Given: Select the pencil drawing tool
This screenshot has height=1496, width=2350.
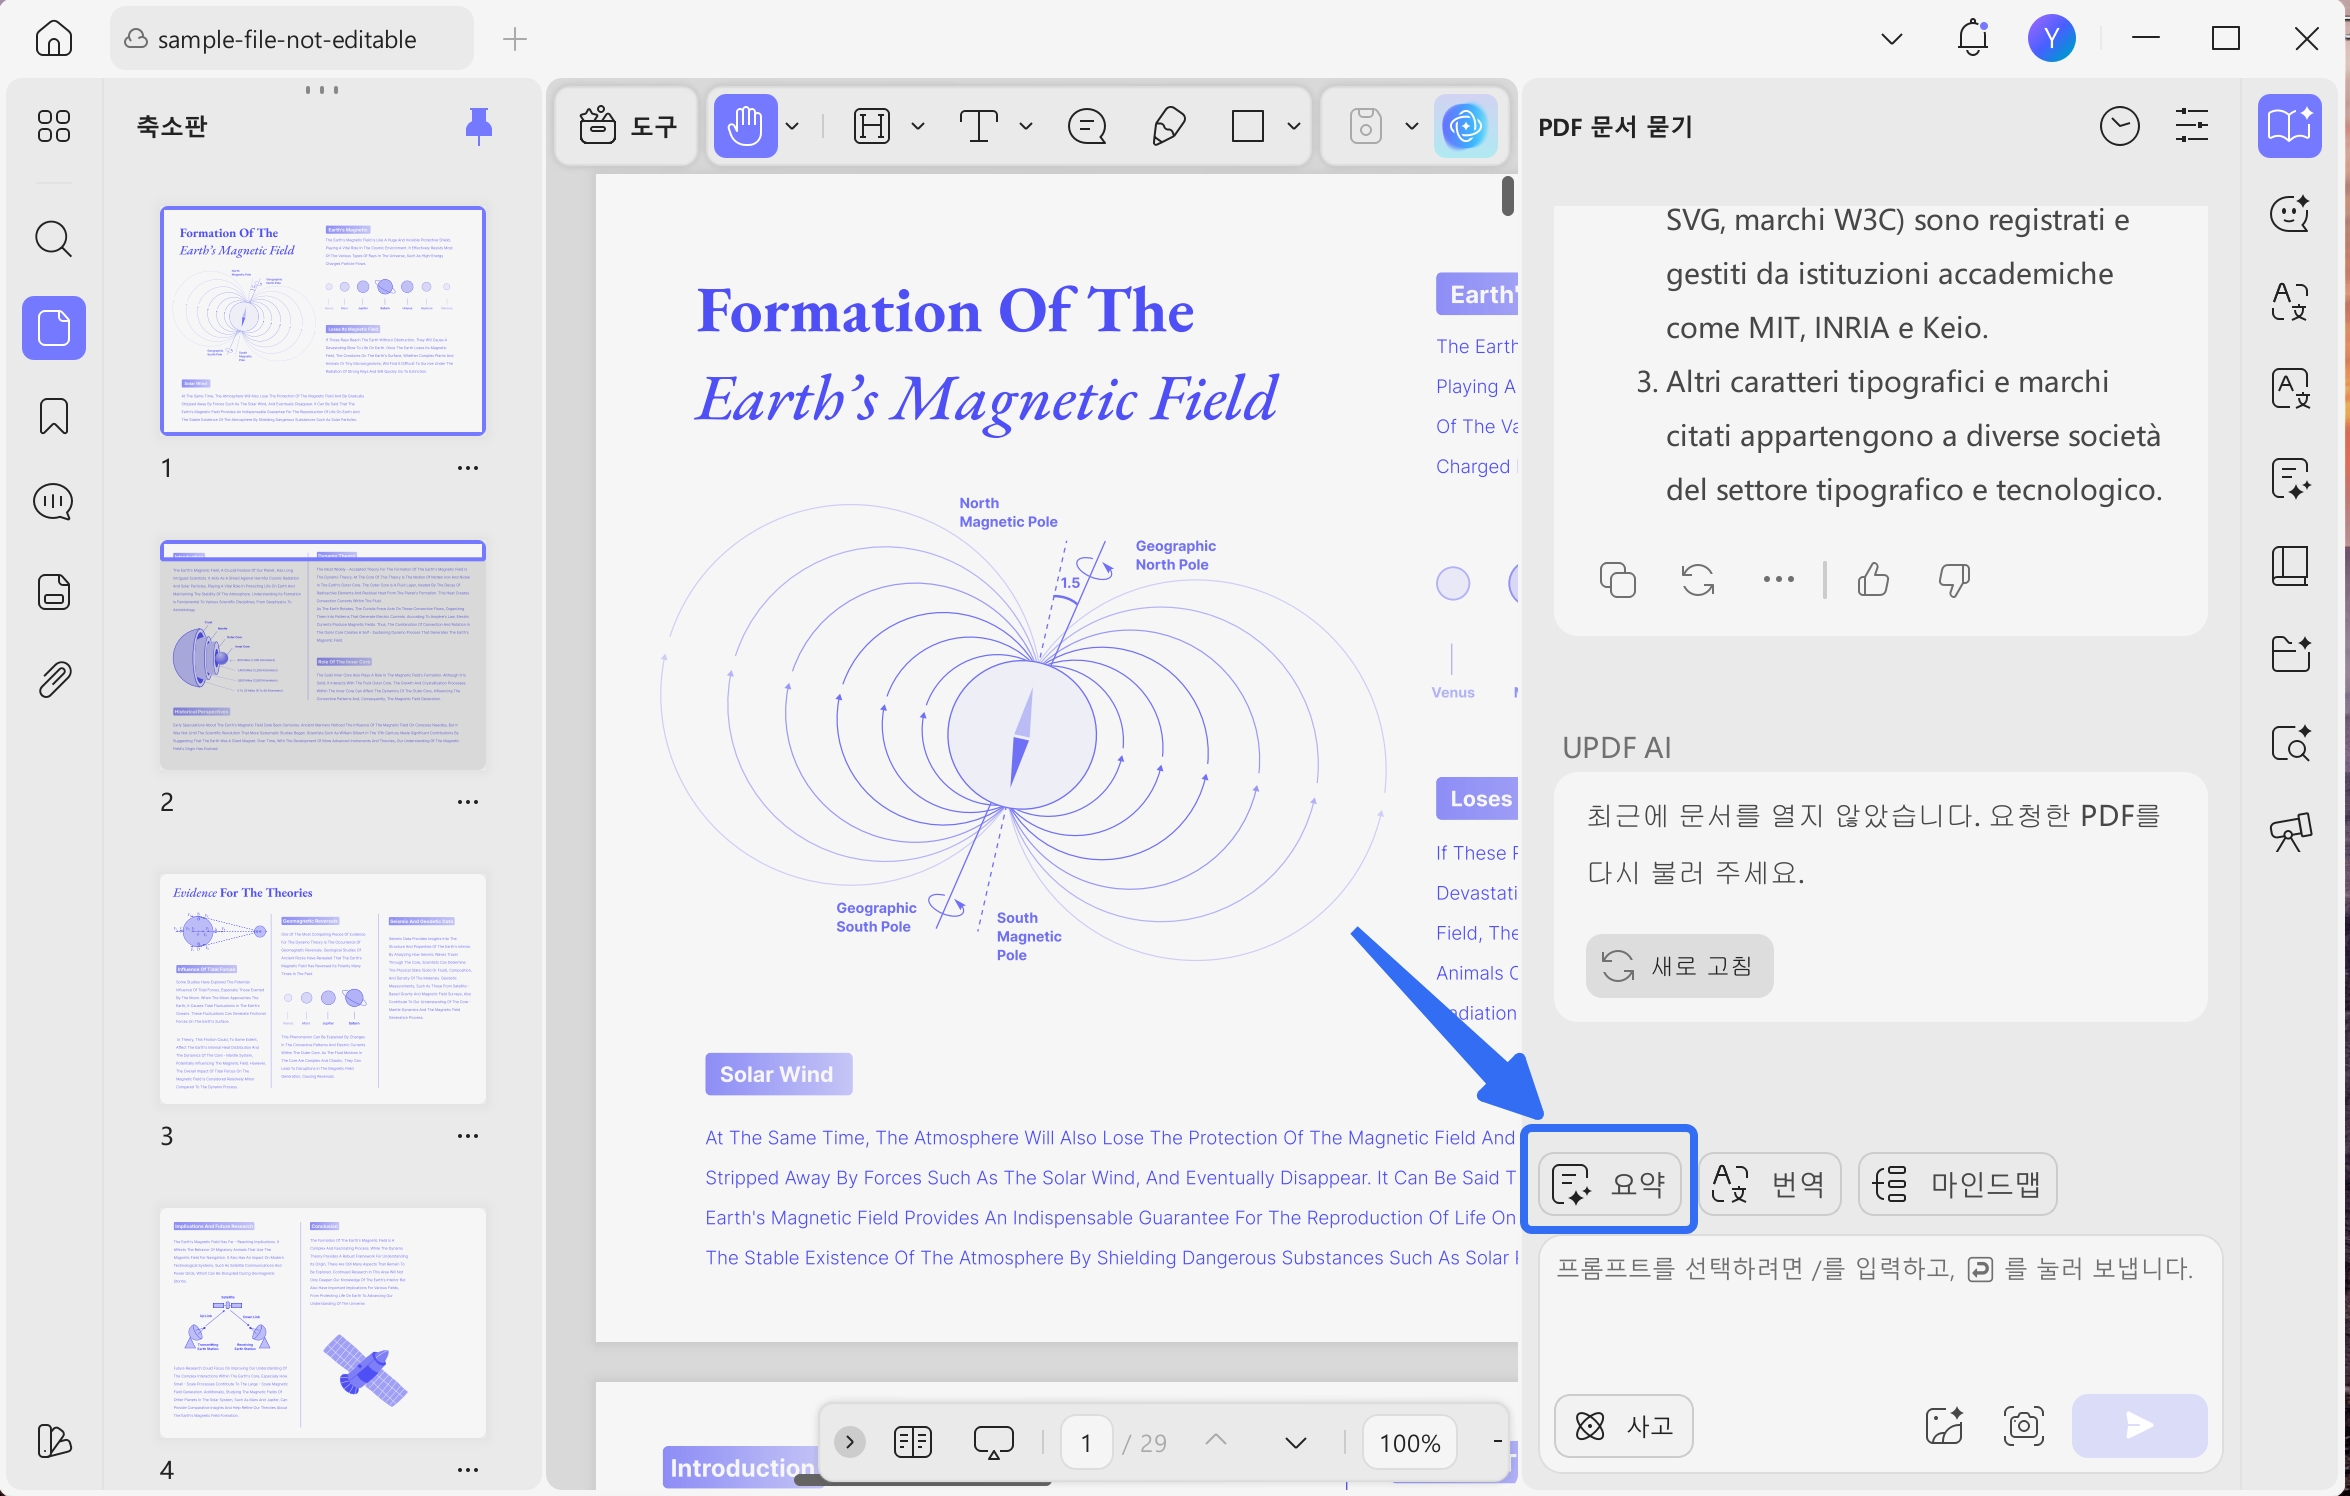Looking at the screenshot, I should [1168, 127].
